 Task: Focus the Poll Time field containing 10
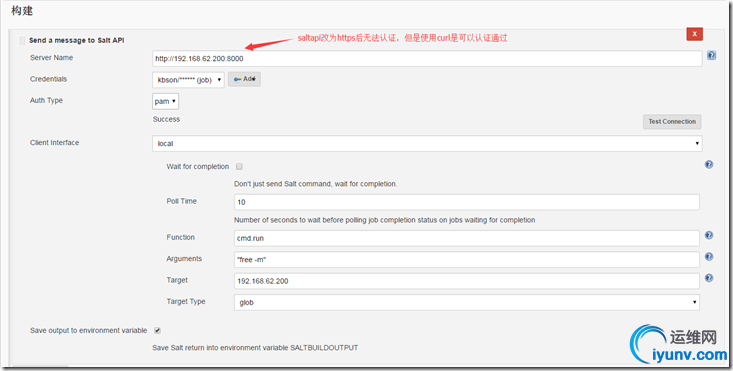point(467,202)
